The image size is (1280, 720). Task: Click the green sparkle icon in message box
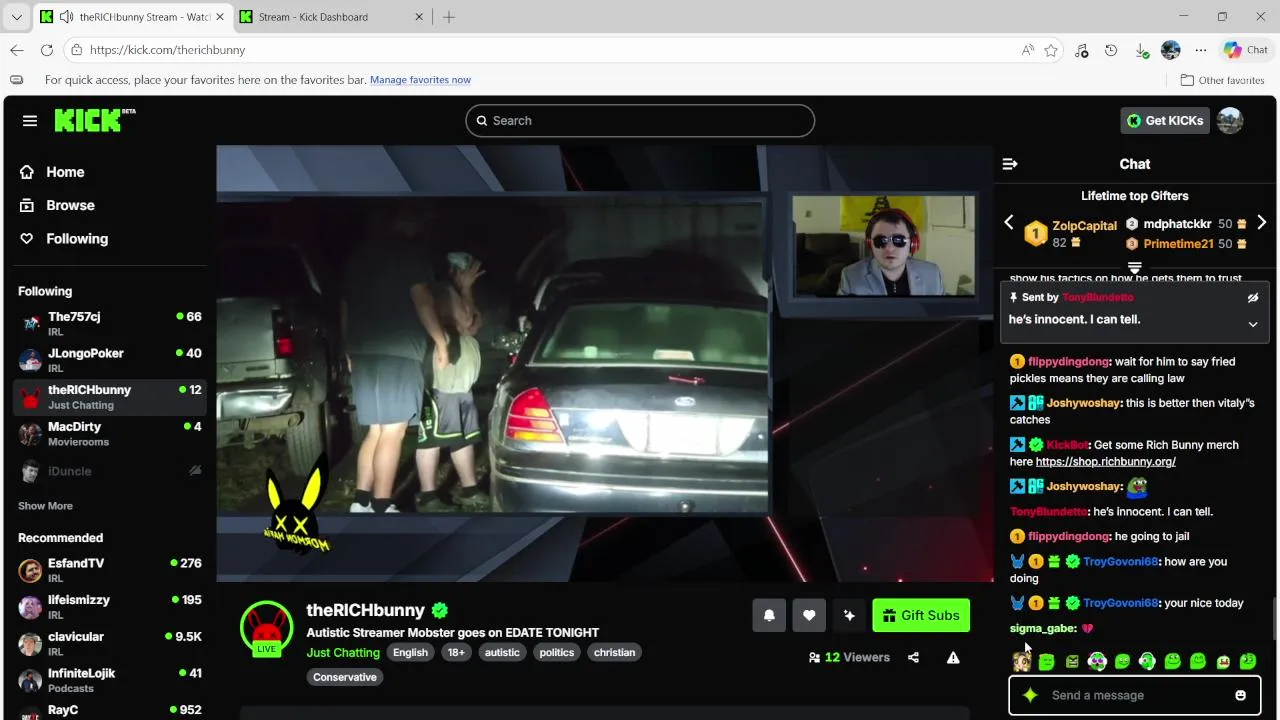1031,695
